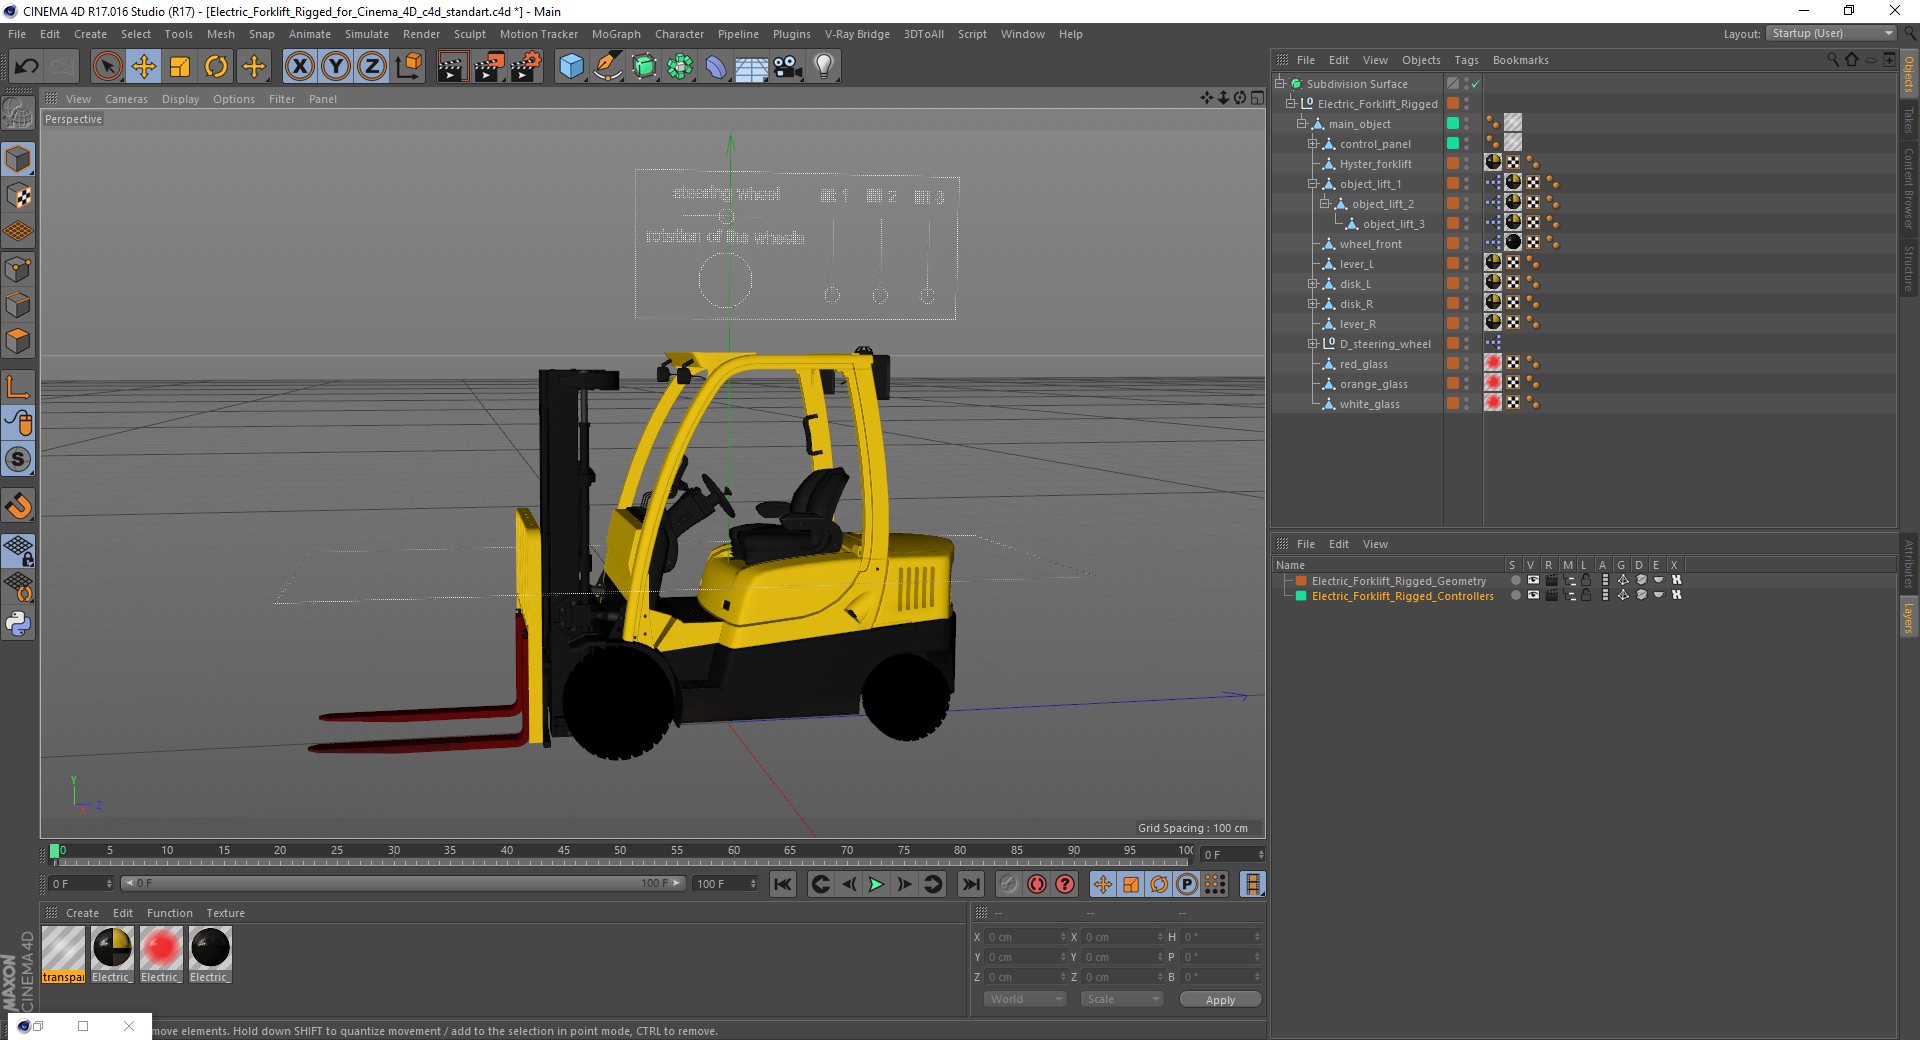
Task: Open the spline Pen tool
Action: pos(608,66)
